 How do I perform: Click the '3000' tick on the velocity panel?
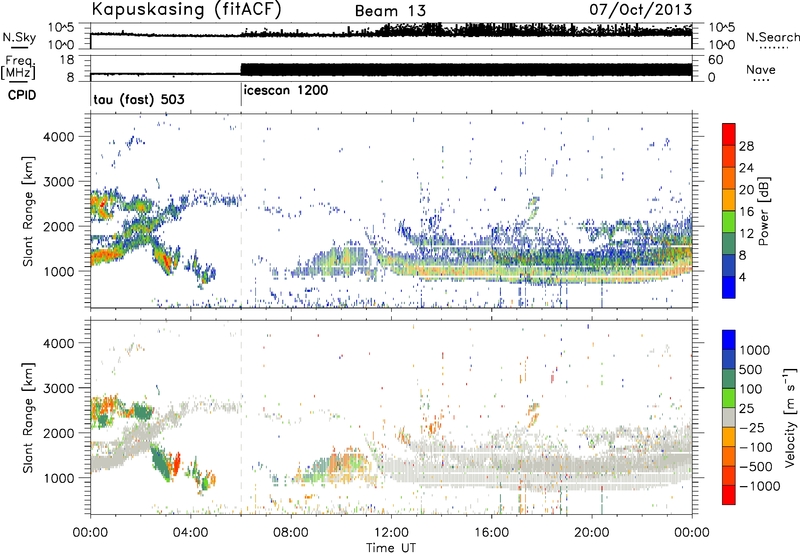59,388
